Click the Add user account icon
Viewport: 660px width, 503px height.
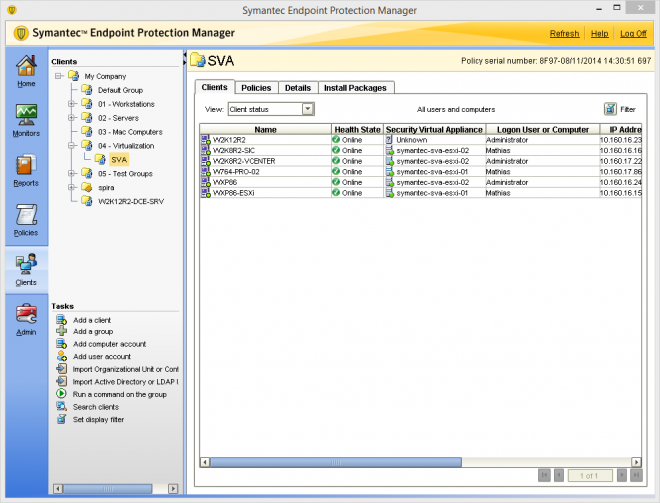tap(61, 356)
